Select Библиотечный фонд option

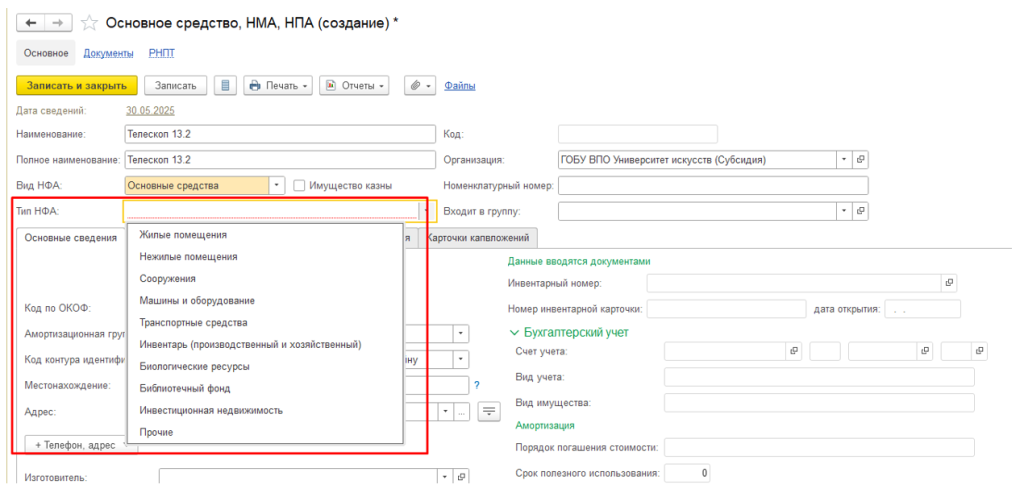coord(264,389)
